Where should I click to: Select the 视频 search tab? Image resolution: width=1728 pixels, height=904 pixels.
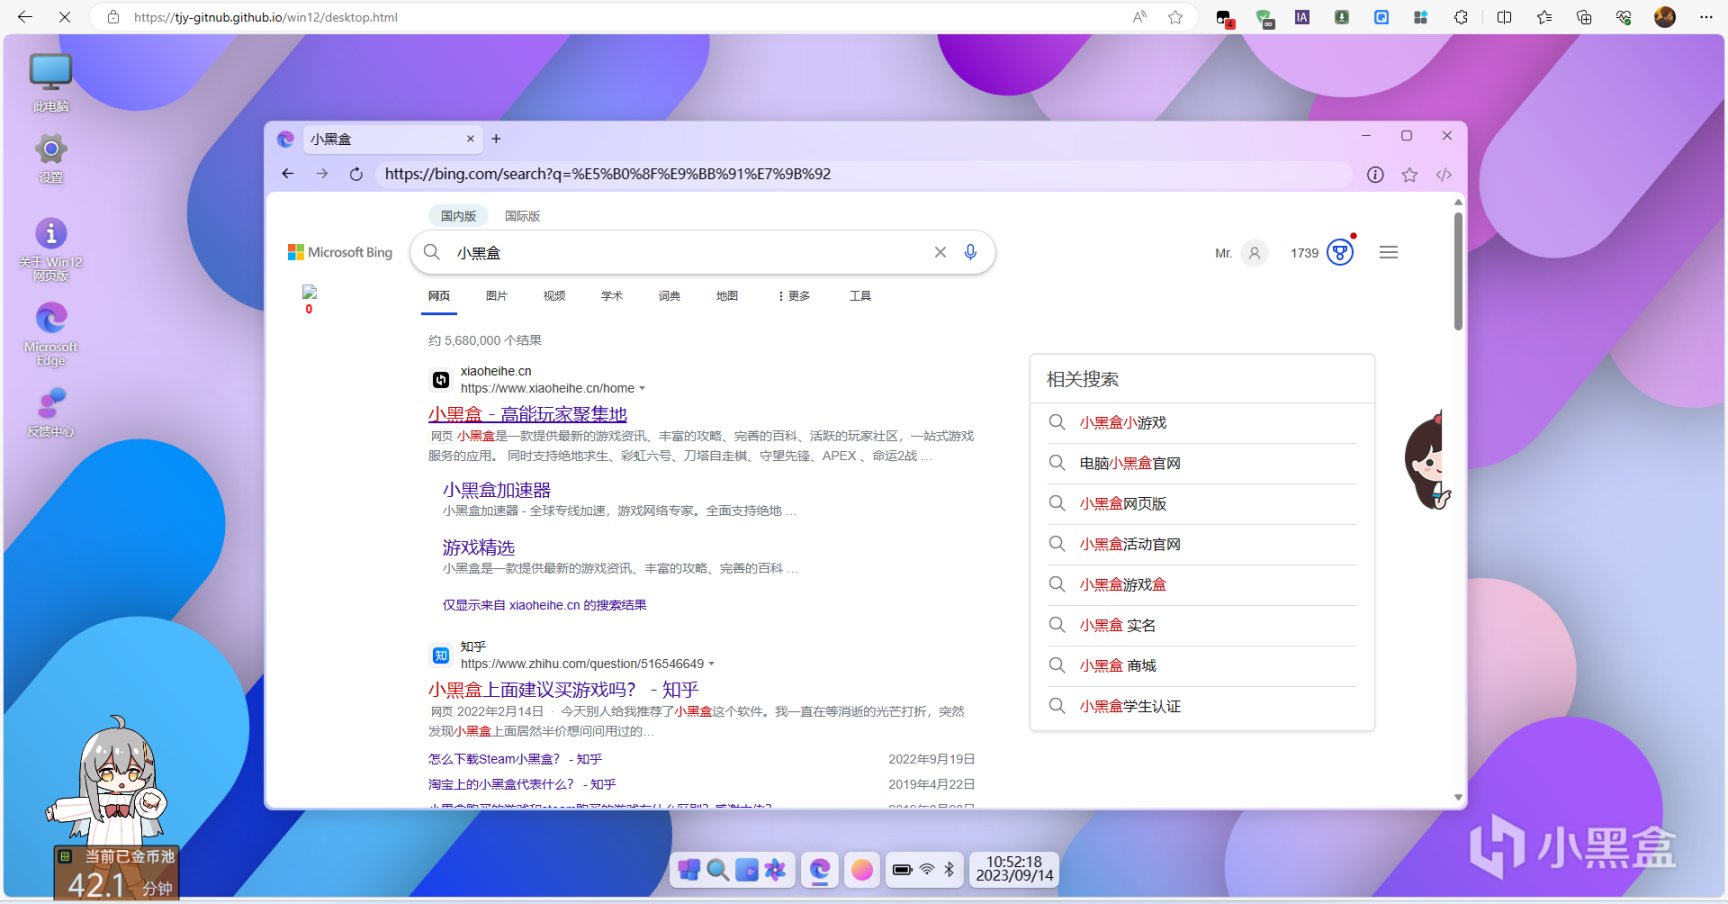(x=554, y=296)
